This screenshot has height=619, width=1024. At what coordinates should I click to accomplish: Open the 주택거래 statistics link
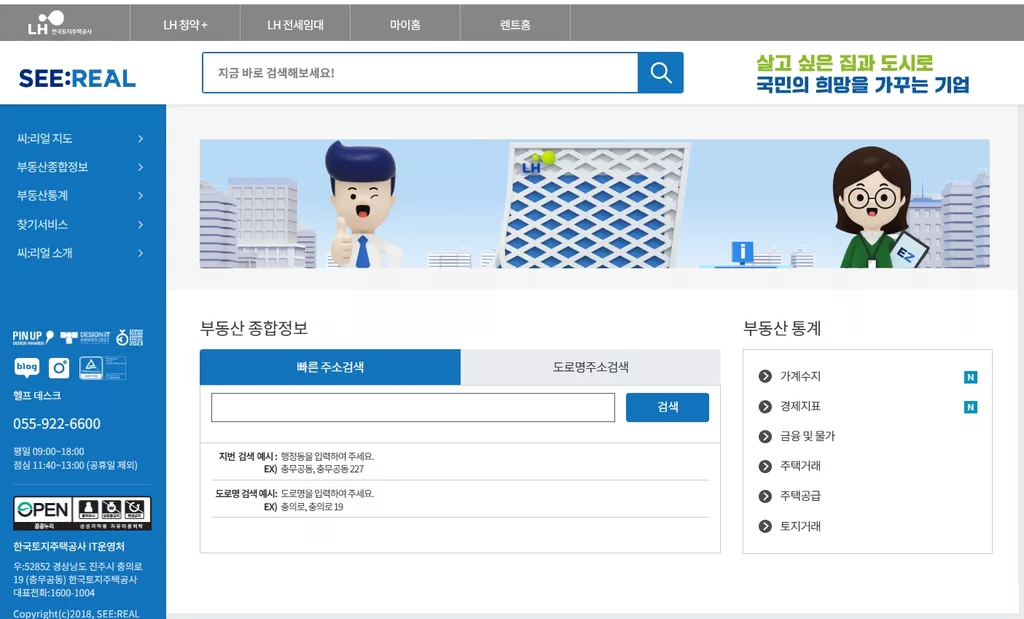pos(800,466)
